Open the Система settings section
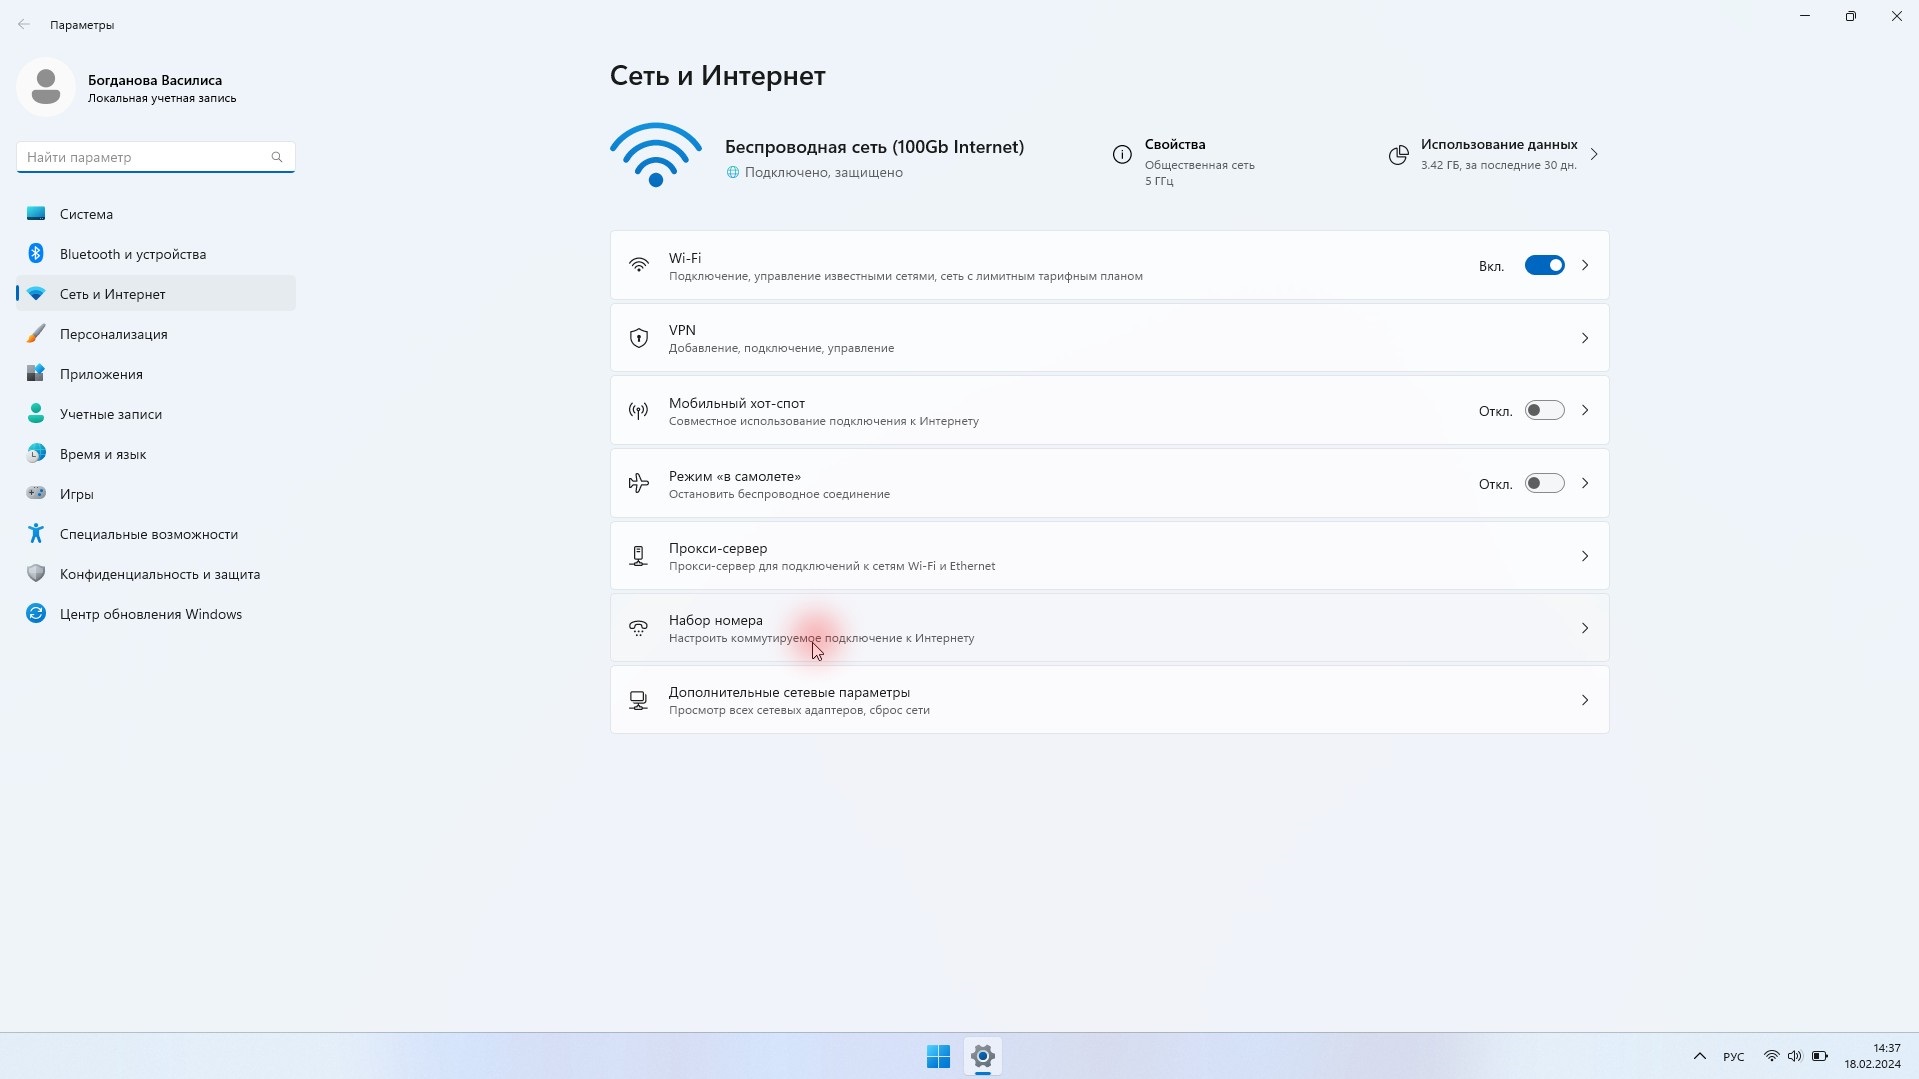The image size is (1919, 1079). [x=86, y=214]
